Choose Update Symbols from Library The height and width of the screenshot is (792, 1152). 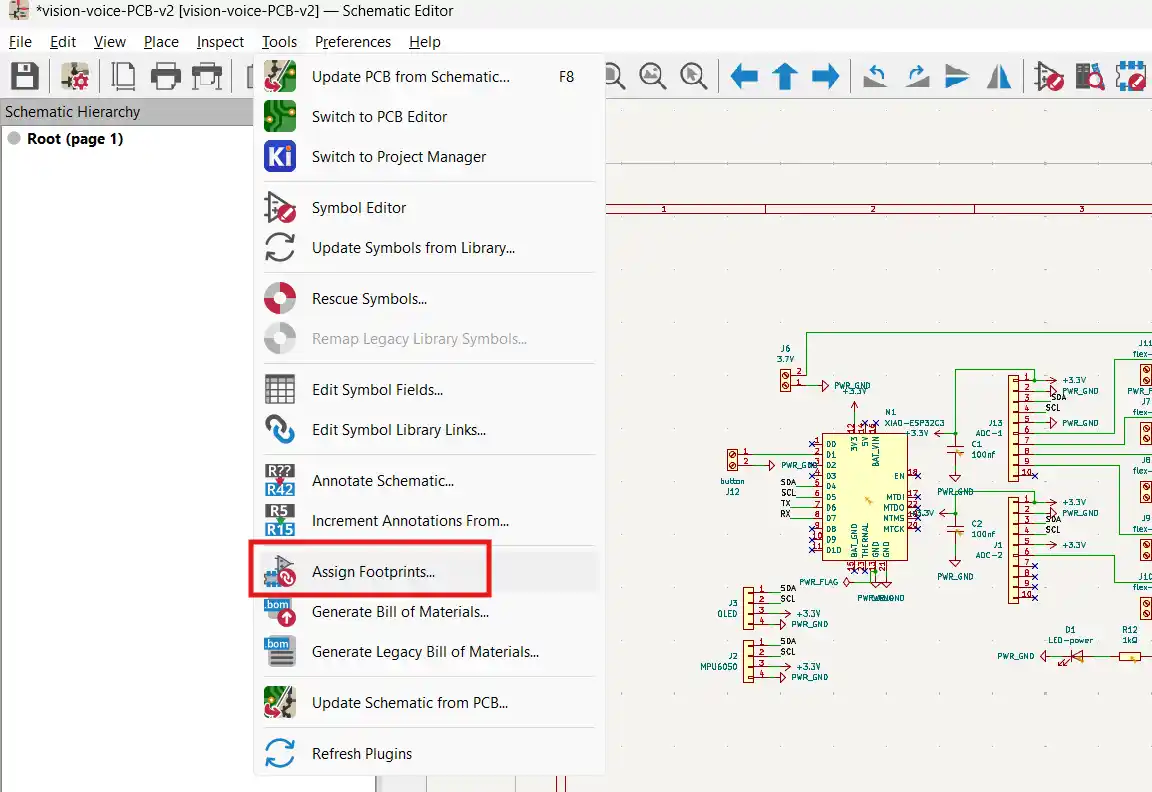(429, 248)
